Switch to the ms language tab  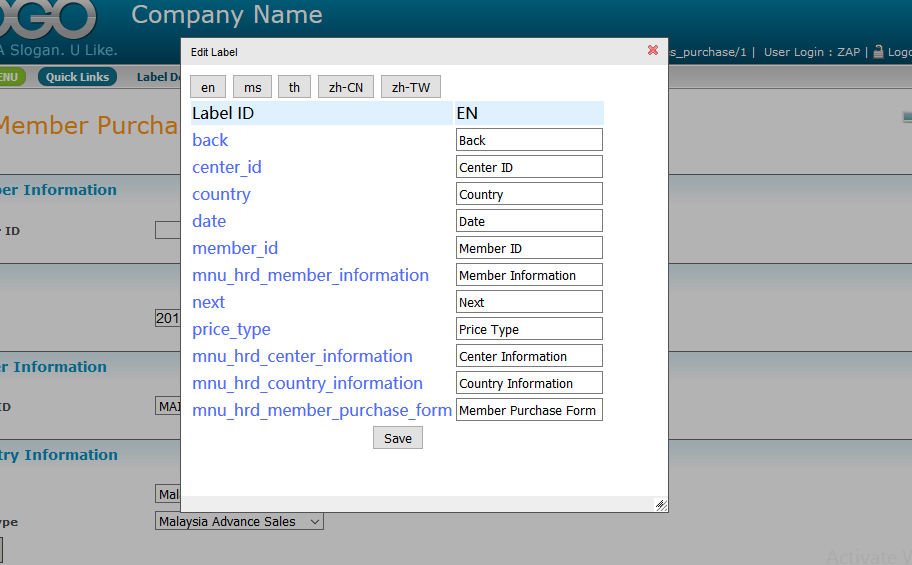coord(252,87)
